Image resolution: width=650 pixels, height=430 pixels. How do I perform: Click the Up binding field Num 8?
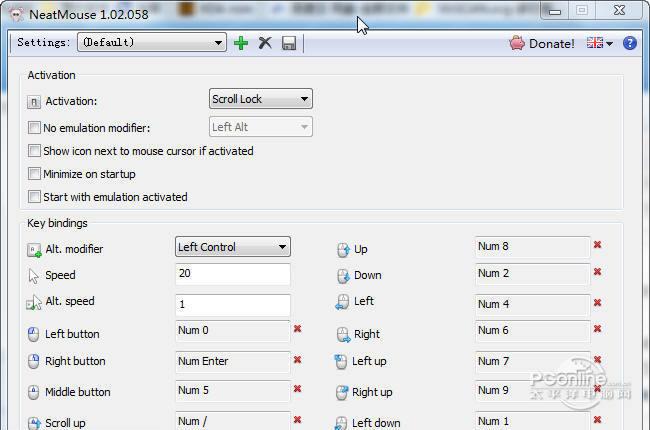[x=532, y=247]
